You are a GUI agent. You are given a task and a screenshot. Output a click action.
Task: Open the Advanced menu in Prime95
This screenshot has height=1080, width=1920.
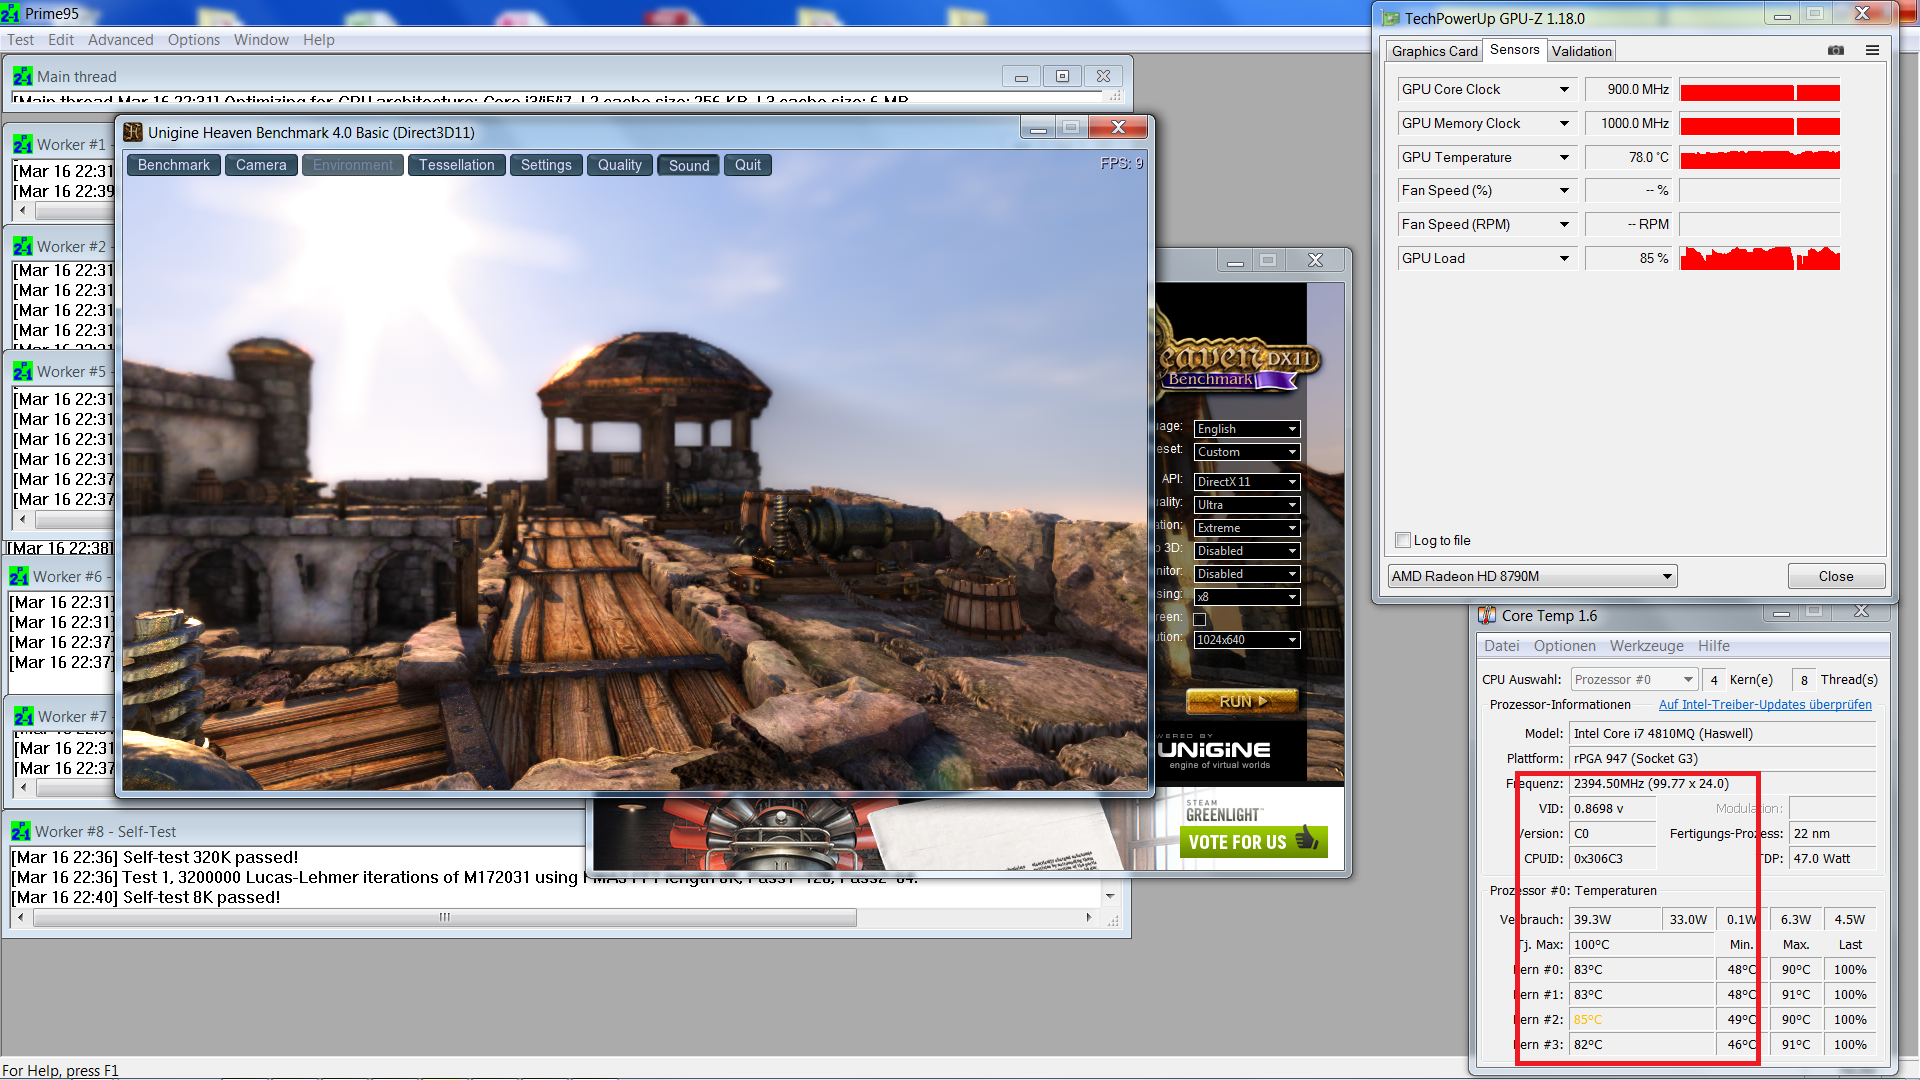[120, 40]
